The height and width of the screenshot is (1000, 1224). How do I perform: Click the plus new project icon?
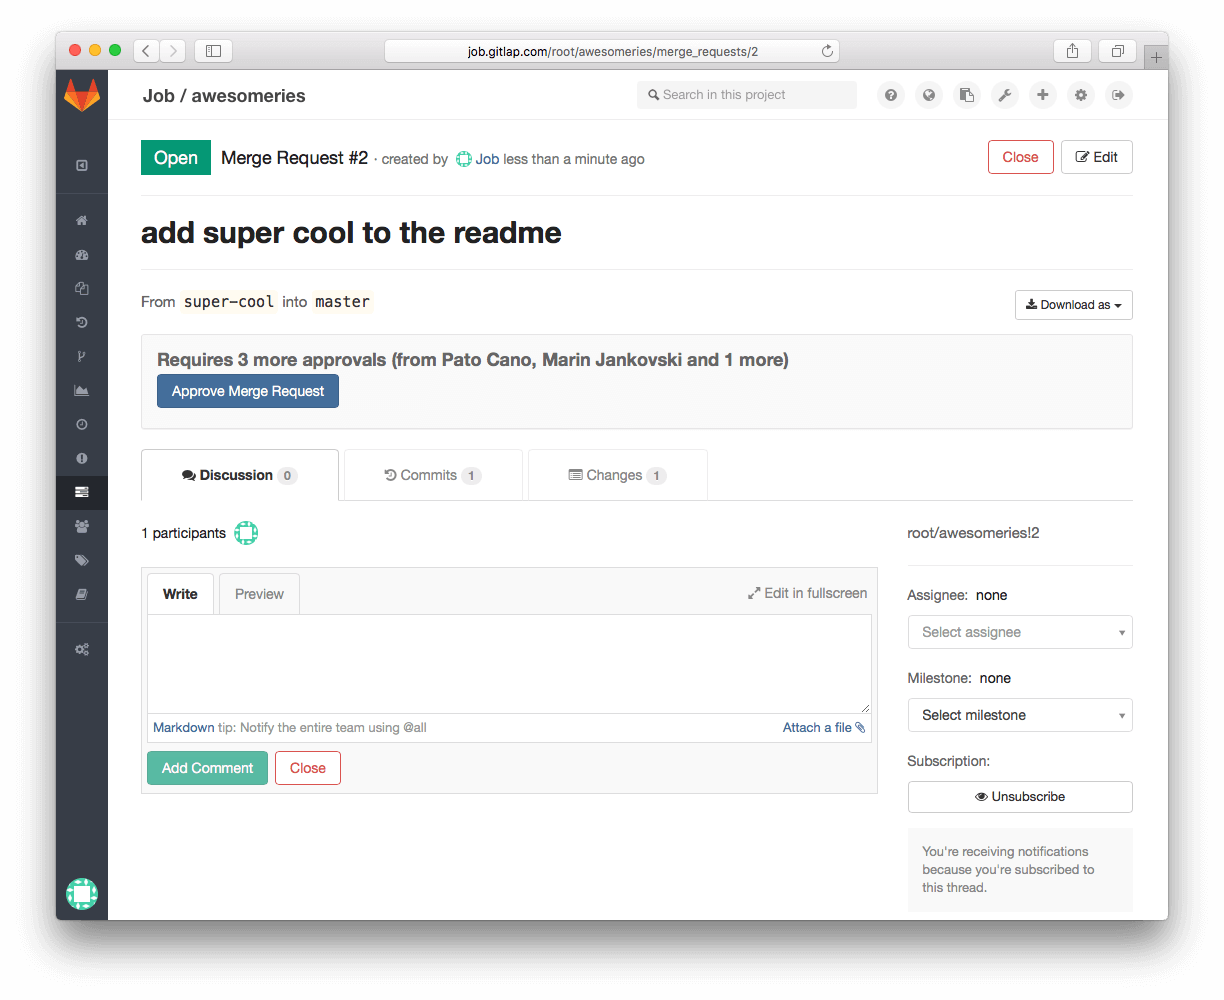pyautogui.click(x=1042, y=95)
